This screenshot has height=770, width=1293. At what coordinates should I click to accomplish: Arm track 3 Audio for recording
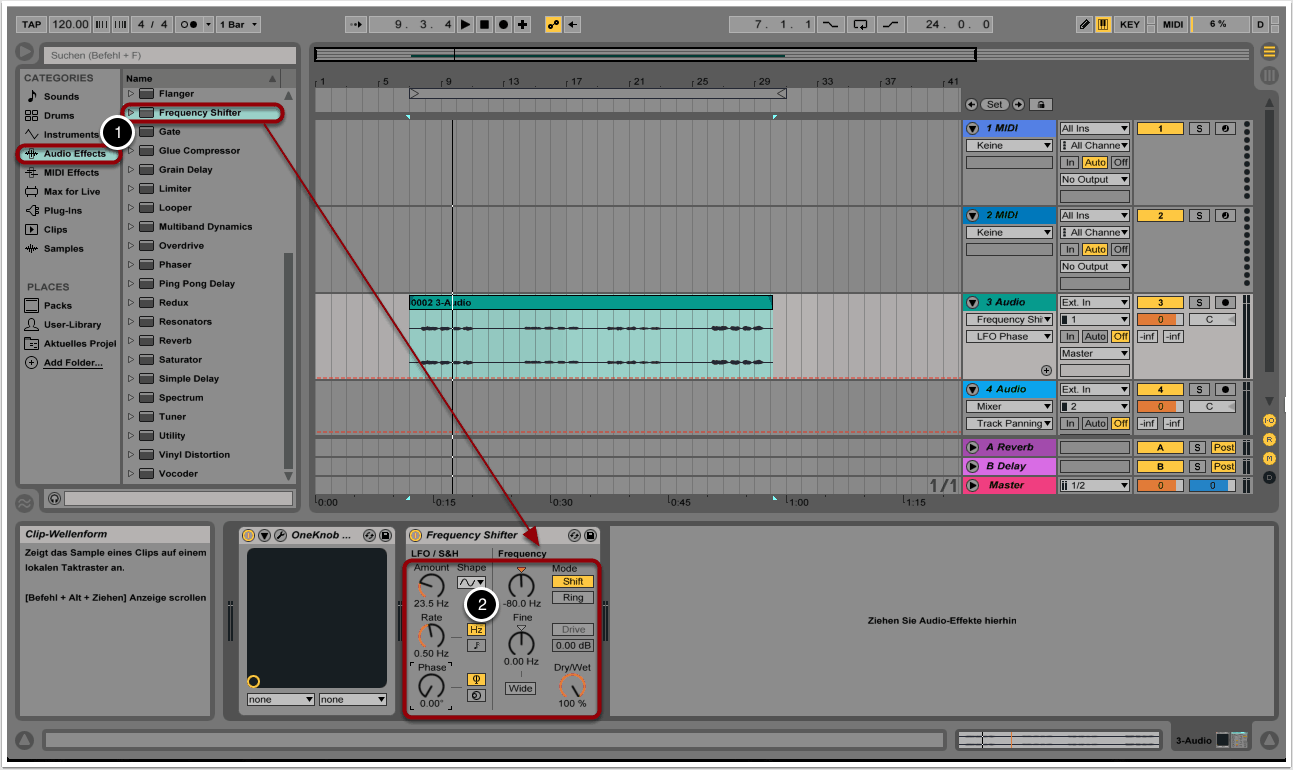(1226, 302)
